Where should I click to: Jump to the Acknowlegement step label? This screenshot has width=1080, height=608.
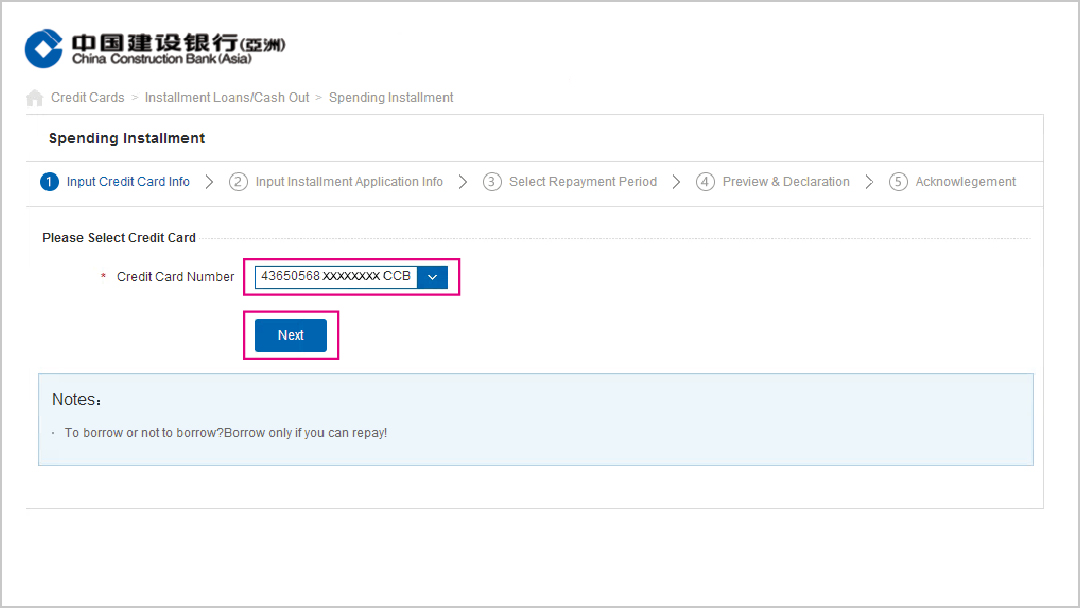tap(965, 182)
